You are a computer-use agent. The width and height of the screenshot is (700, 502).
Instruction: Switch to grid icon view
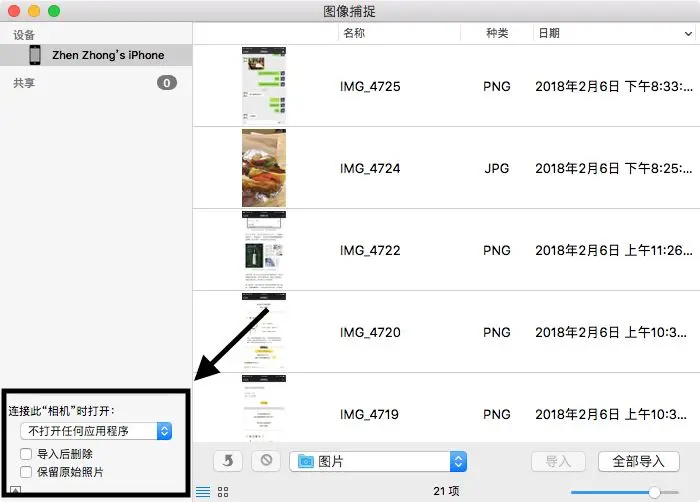tap(223, 492)
